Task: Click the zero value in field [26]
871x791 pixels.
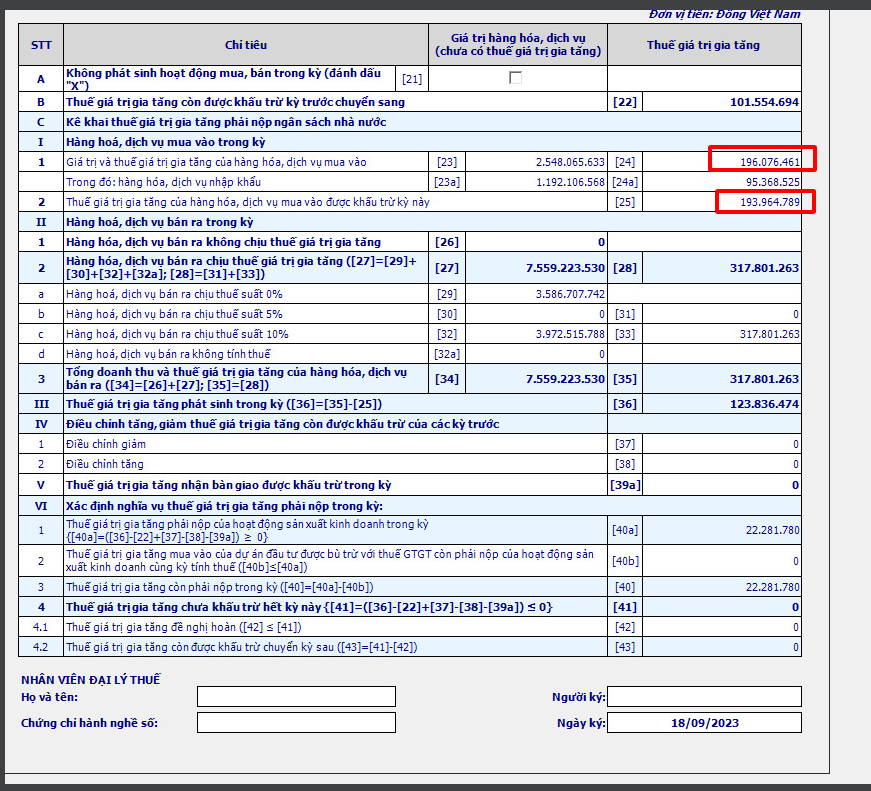Action: click(x=601, y=242)
